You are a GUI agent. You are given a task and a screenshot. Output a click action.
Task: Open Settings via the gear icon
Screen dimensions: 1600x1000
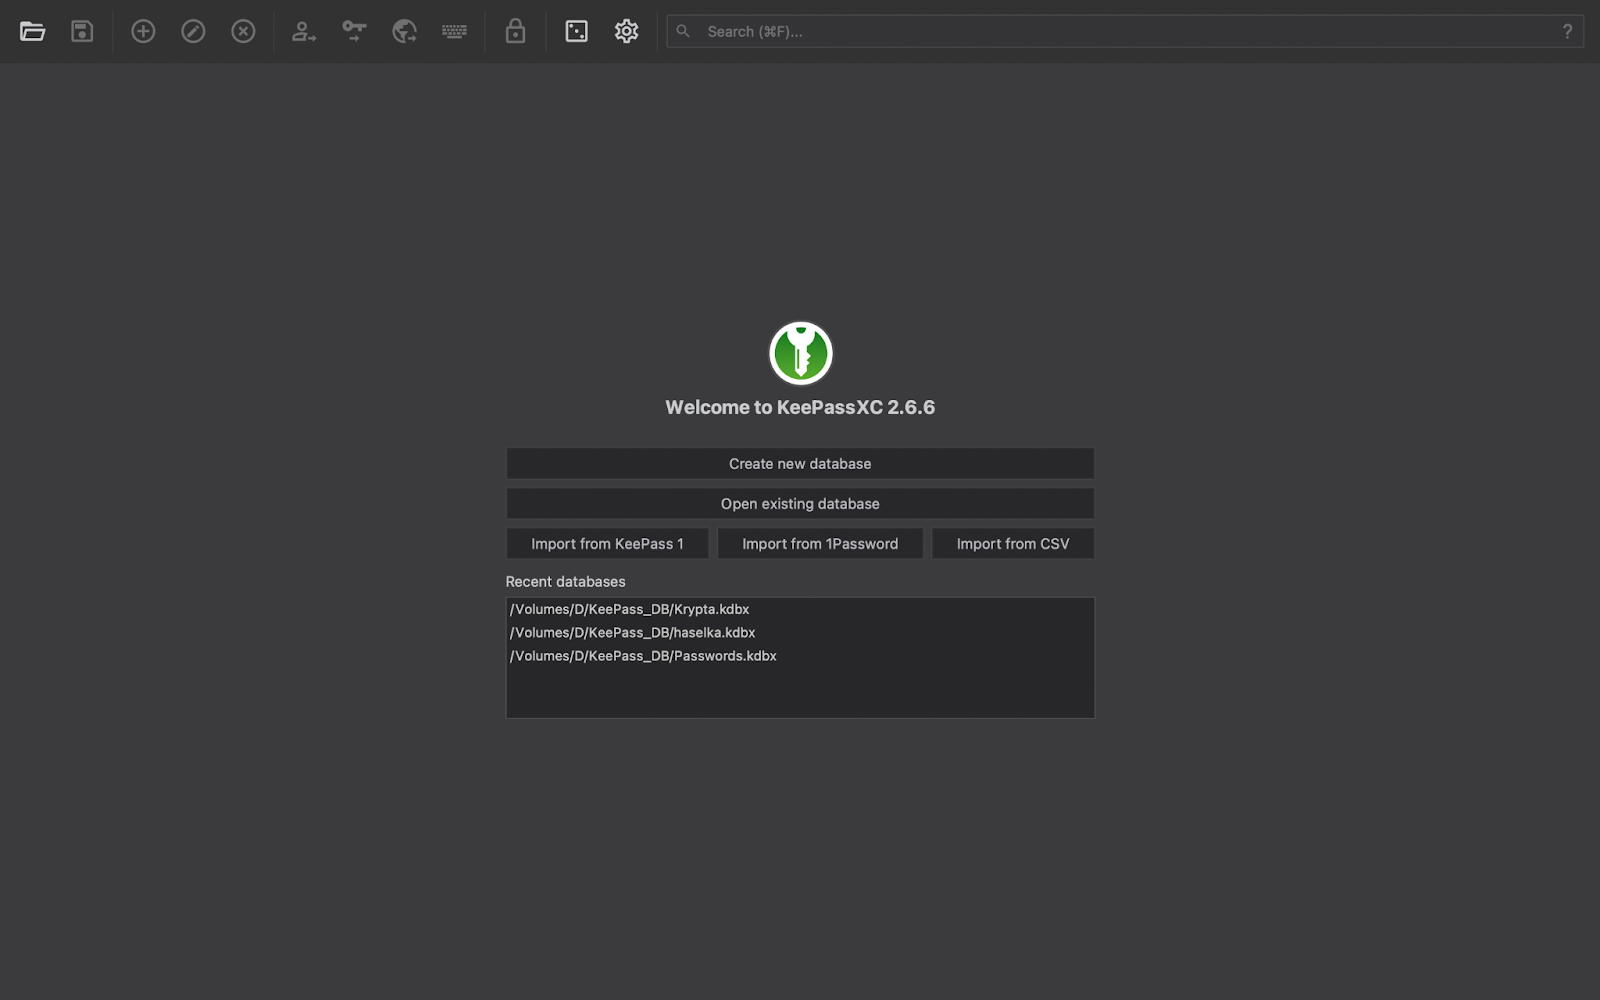click(x=626, y=31)
